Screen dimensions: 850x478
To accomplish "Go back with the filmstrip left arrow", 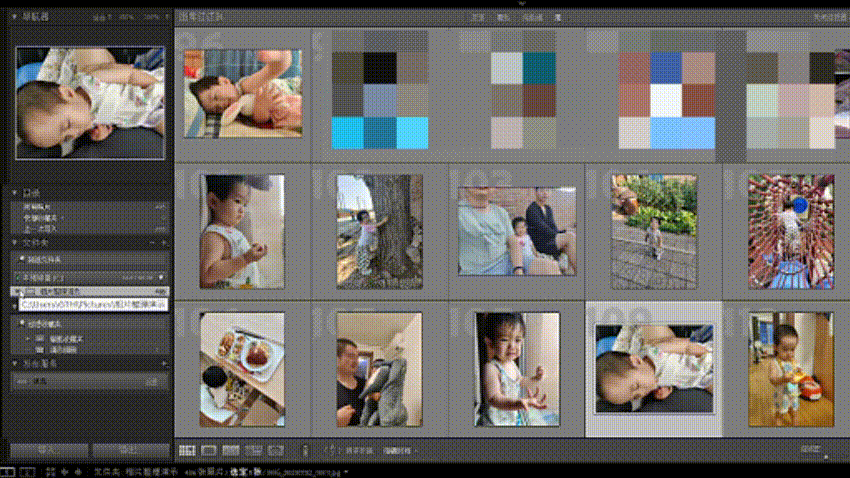I will pos(65,472).
